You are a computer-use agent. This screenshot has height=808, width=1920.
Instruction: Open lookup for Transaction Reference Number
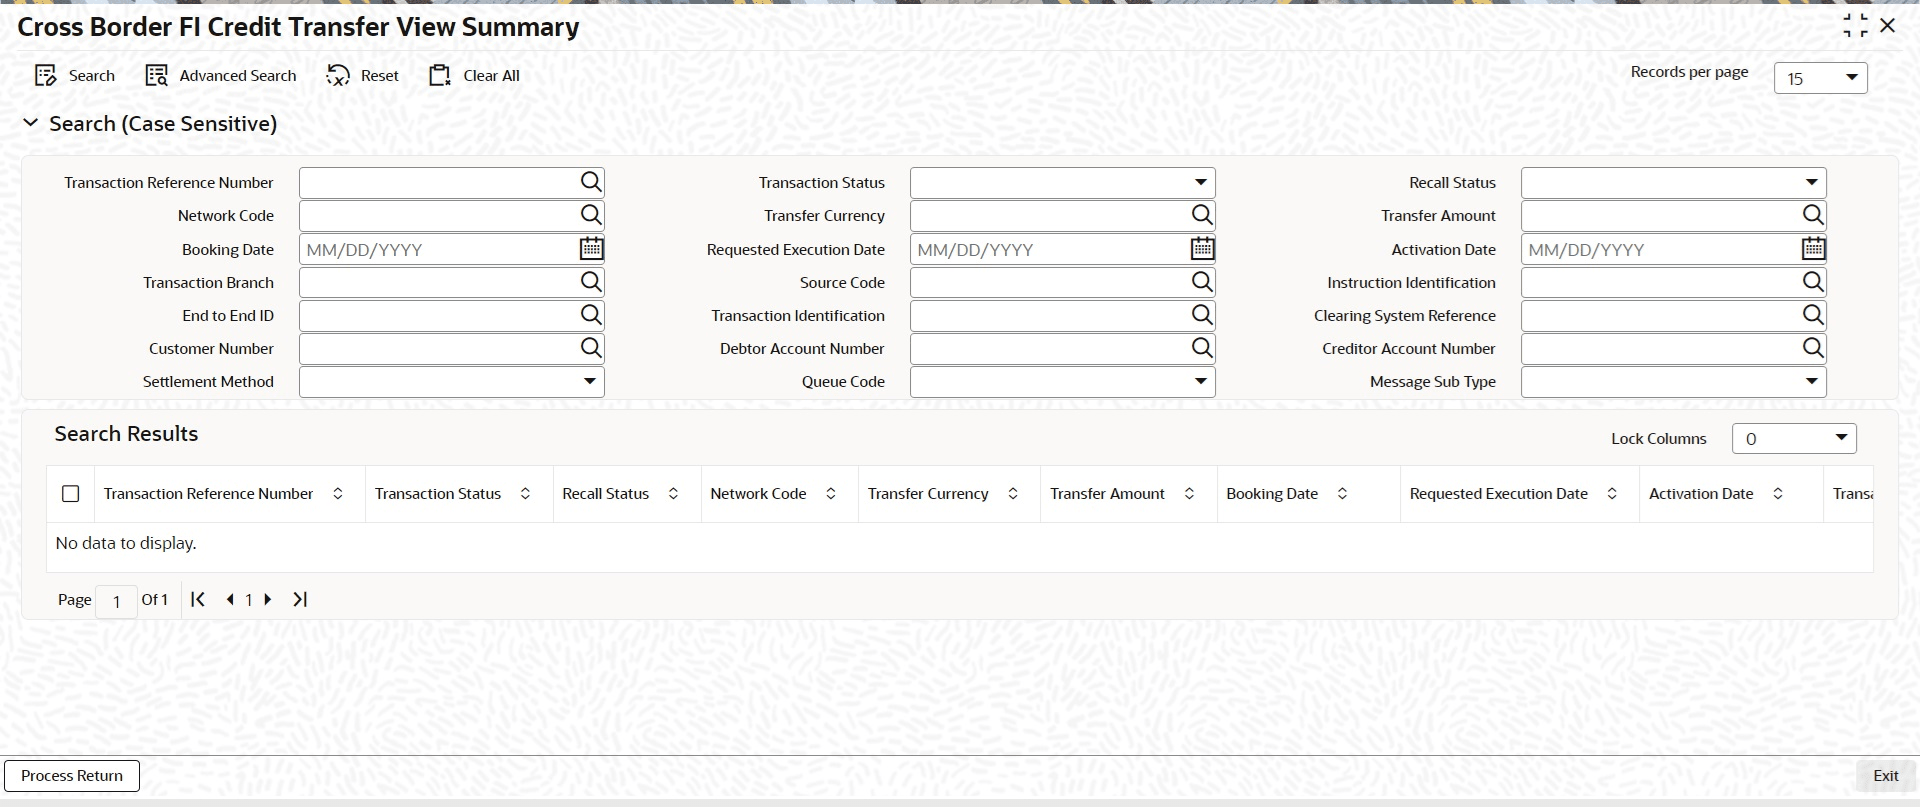(591, 182)
